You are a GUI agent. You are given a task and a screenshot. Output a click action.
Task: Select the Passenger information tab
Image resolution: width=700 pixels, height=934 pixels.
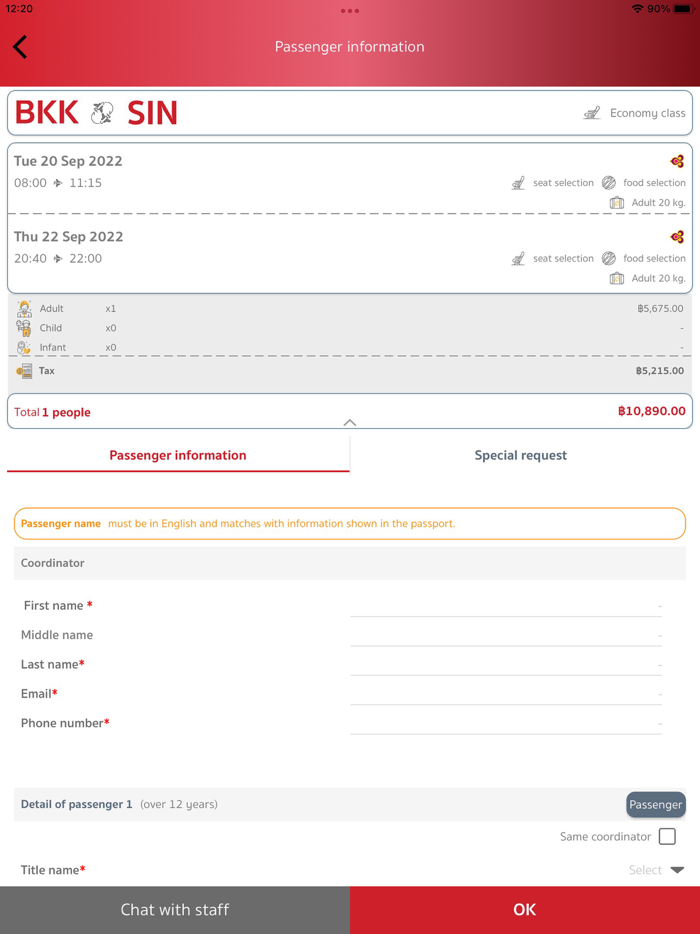tap(178, 455)
